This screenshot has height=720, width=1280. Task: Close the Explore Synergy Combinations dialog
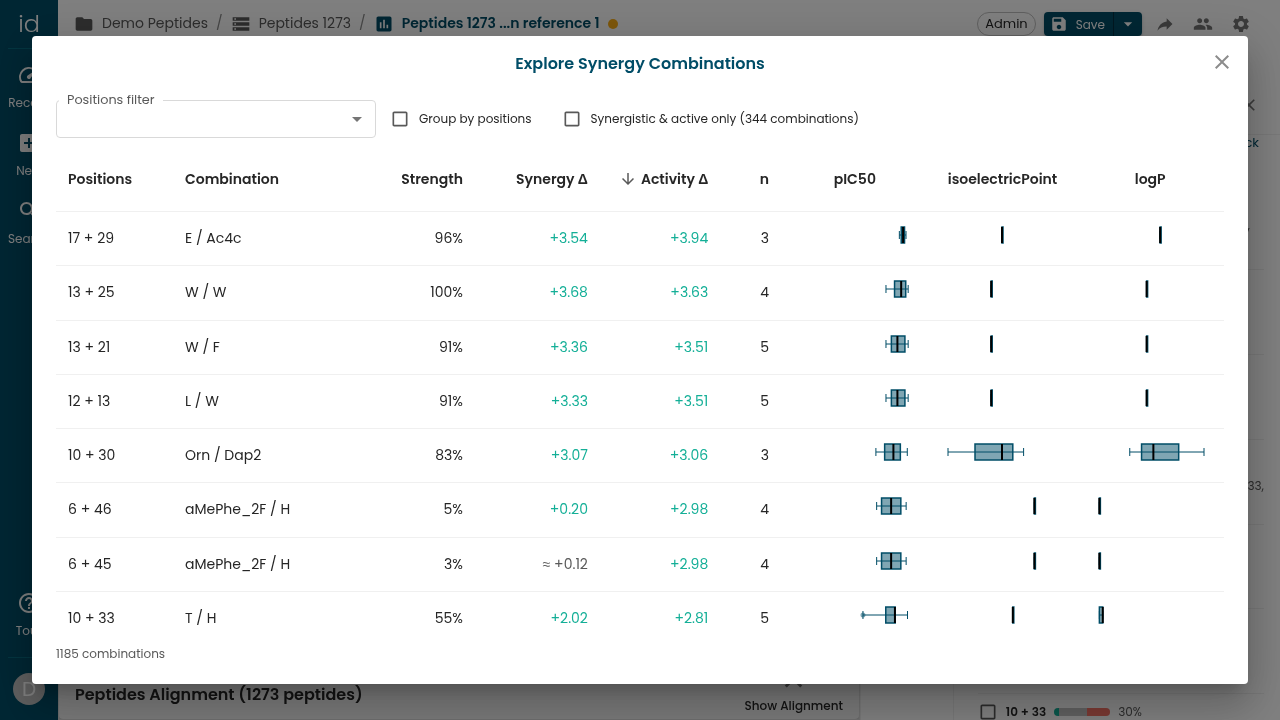1222,62
